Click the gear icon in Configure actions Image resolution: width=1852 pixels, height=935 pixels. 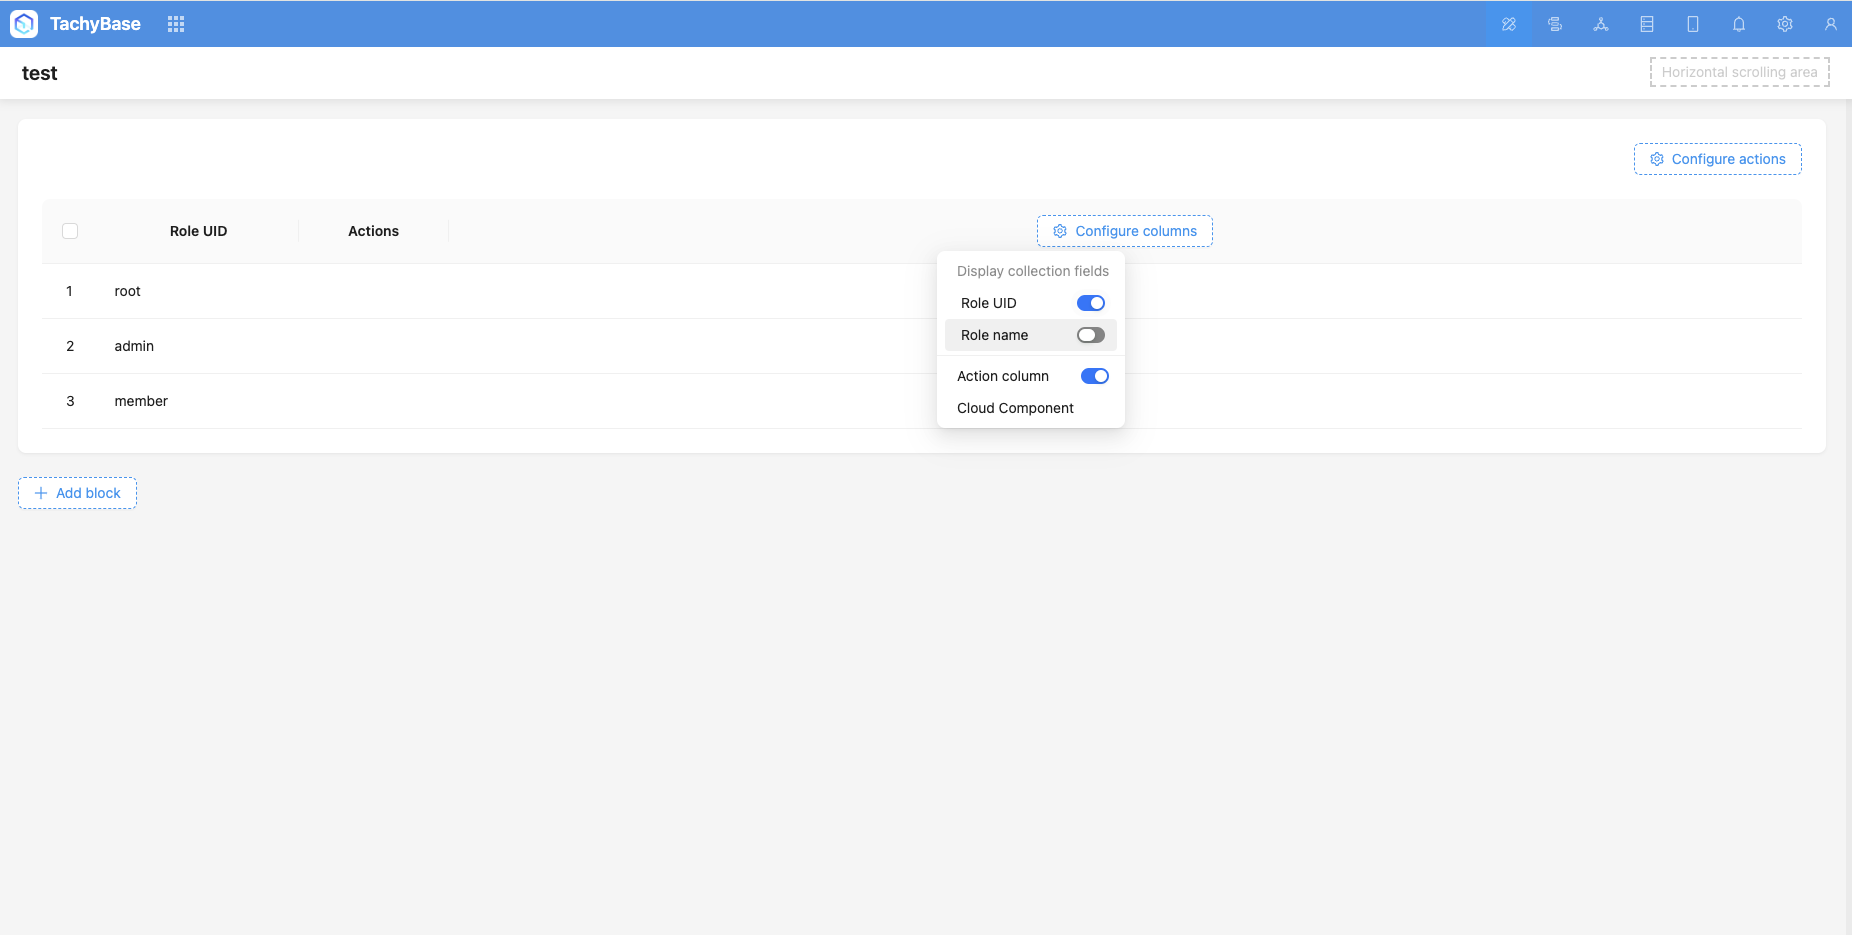point(1657,159)
